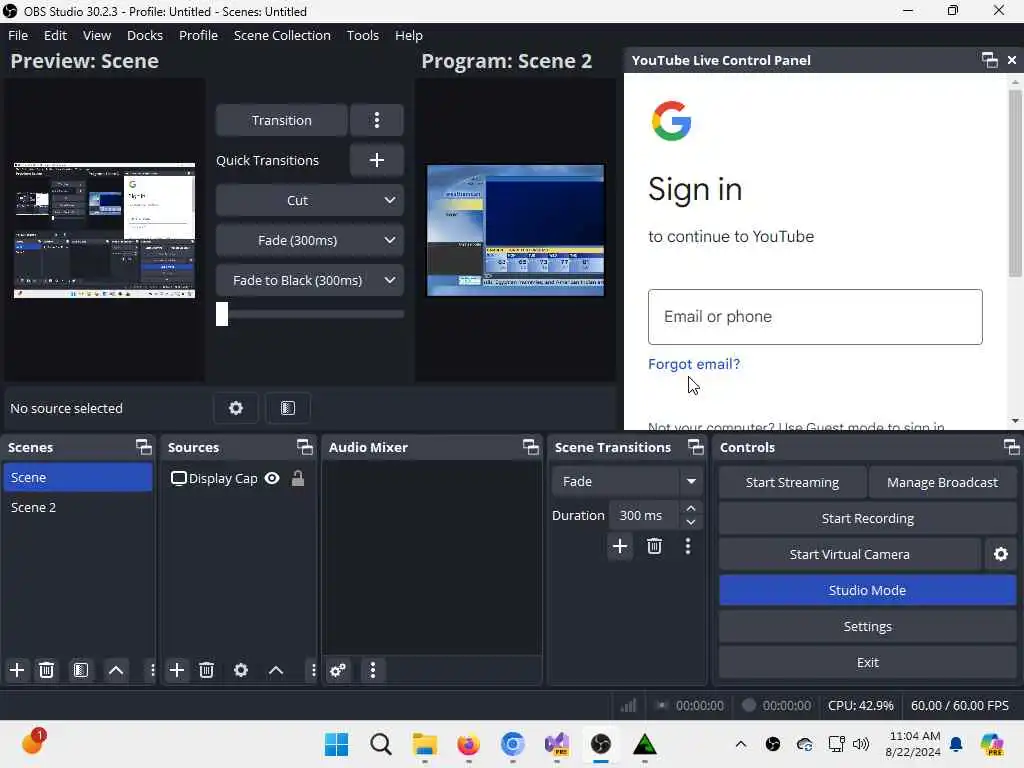Click Manage Broadcast
The image size is (1024, 768).
point(942,483)
